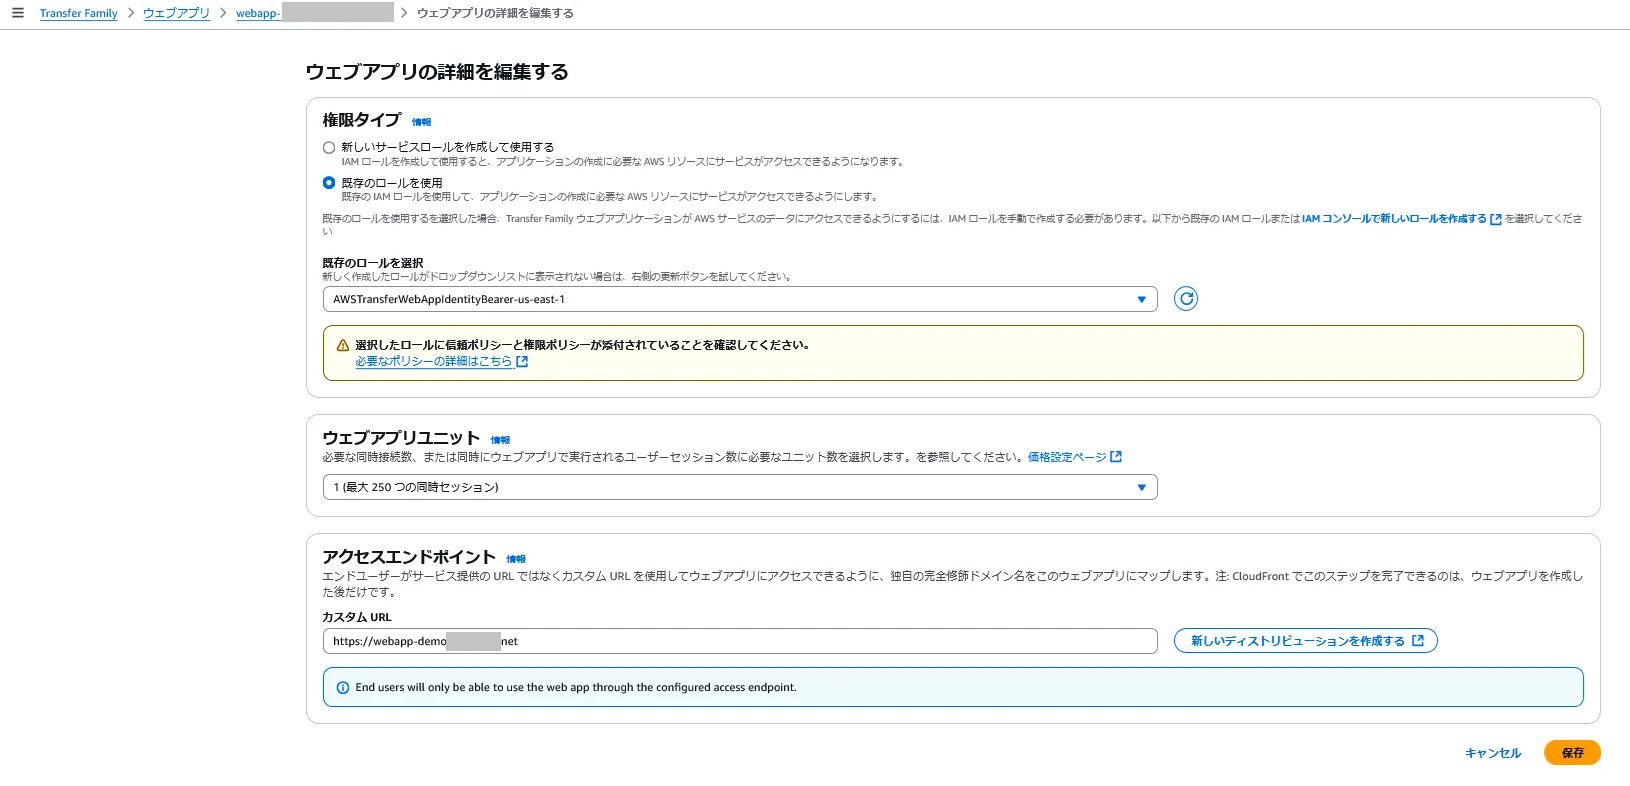Go to Transfer Family breadcrumb
1630x786 pixels.
pyautogui.click(x=78, y=13)
